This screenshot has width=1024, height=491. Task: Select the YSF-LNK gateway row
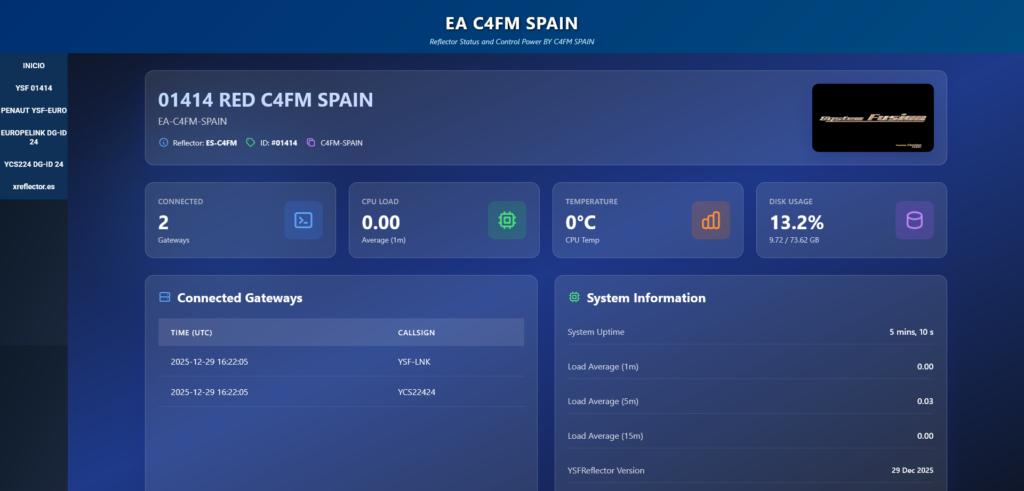click(x=340, y=362)
